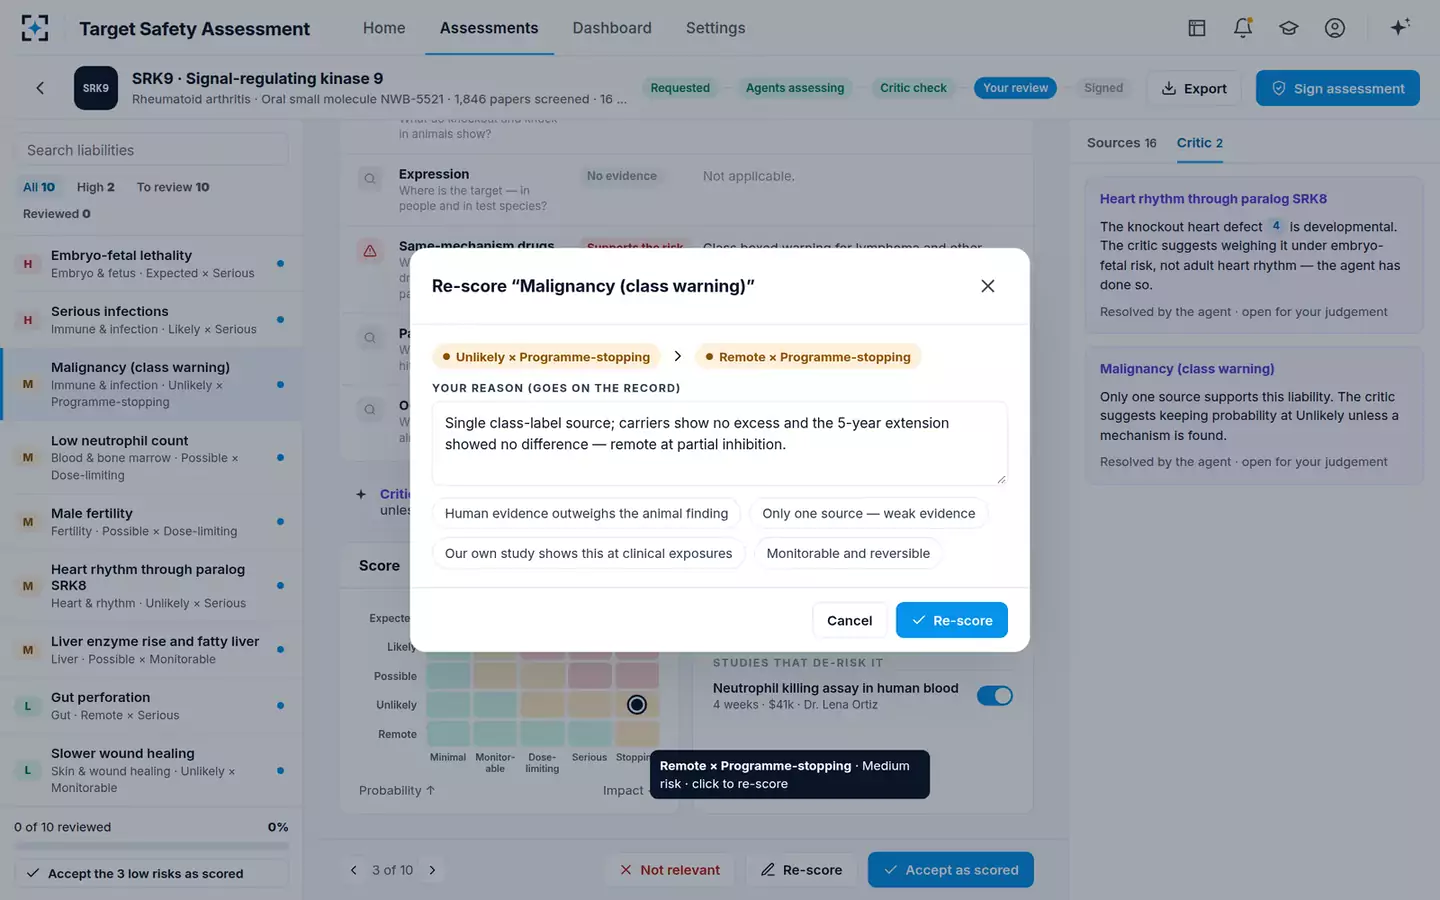Click Export button

point(1194,88)
